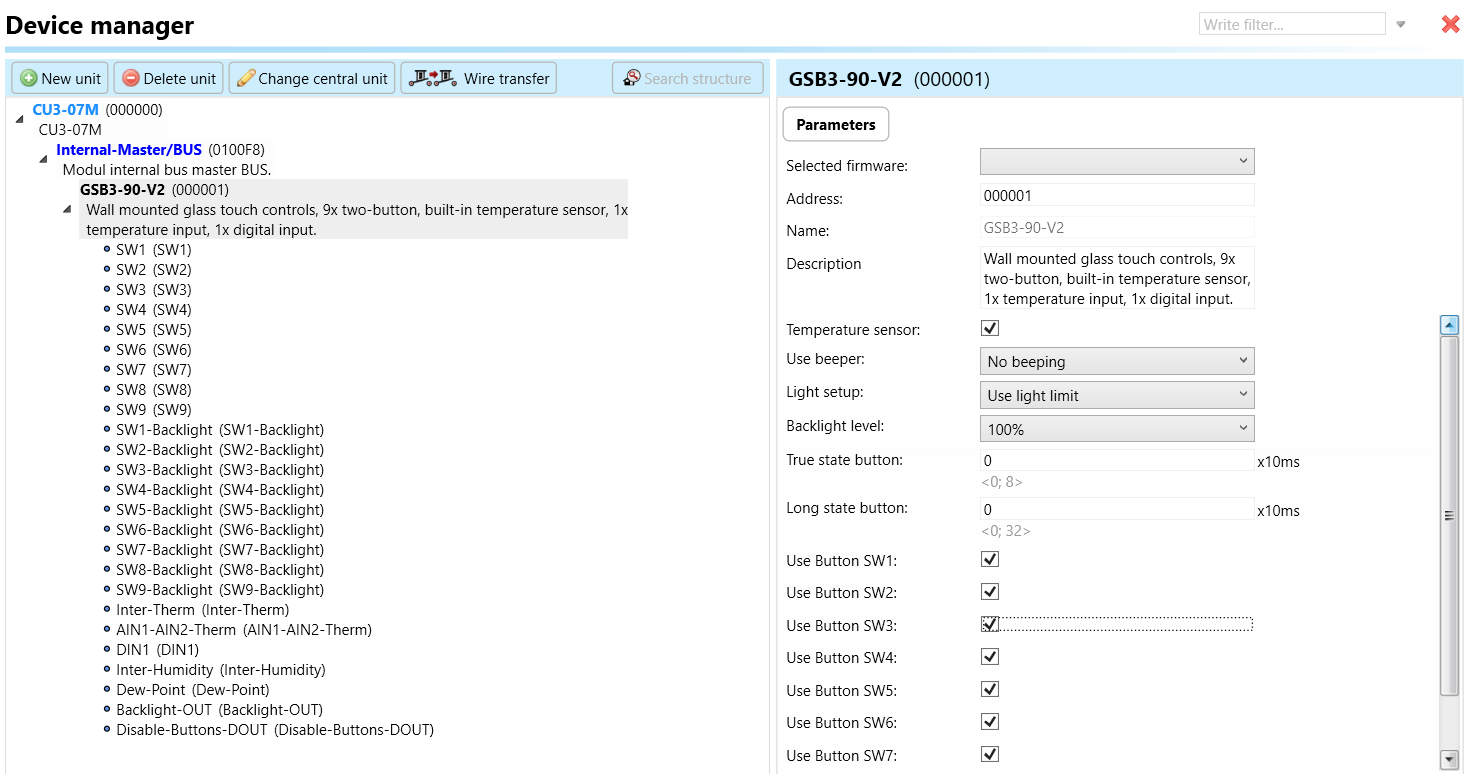
Task: Open Change central unit tool
Action: click(312, 78)
